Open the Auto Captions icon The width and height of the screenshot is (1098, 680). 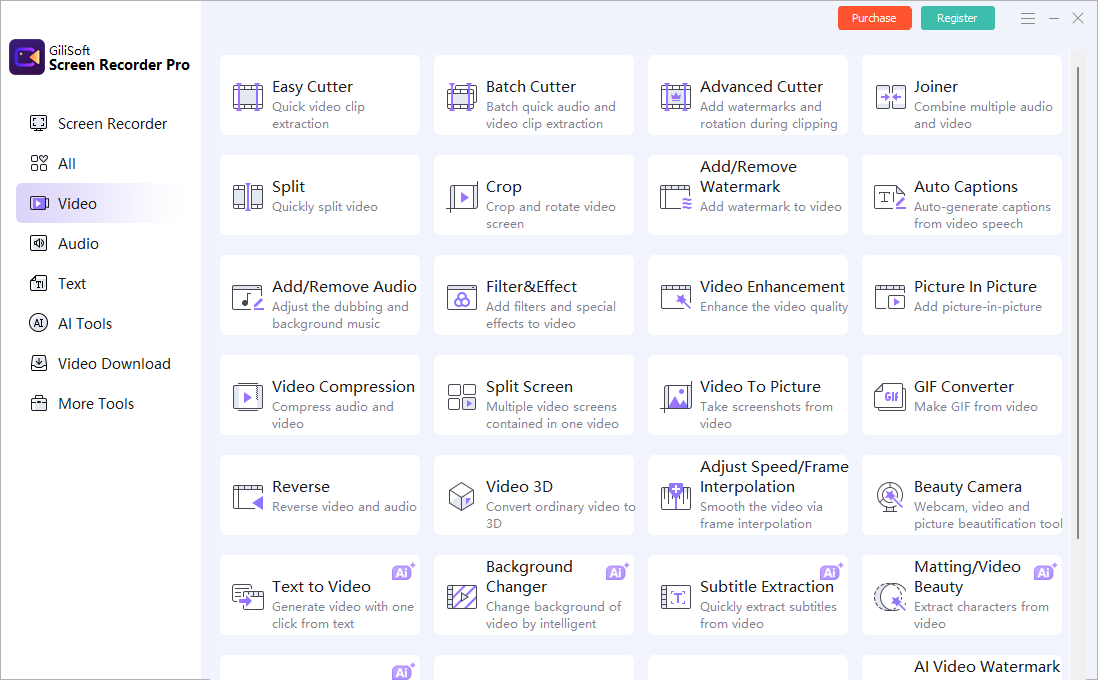coord(890,197)
